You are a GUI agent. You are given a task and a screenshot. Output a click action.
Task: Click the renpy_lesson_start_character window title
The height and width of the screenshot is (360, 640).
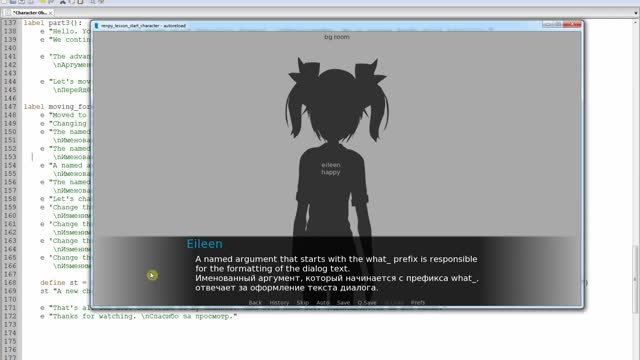click(x=143, y=26)
